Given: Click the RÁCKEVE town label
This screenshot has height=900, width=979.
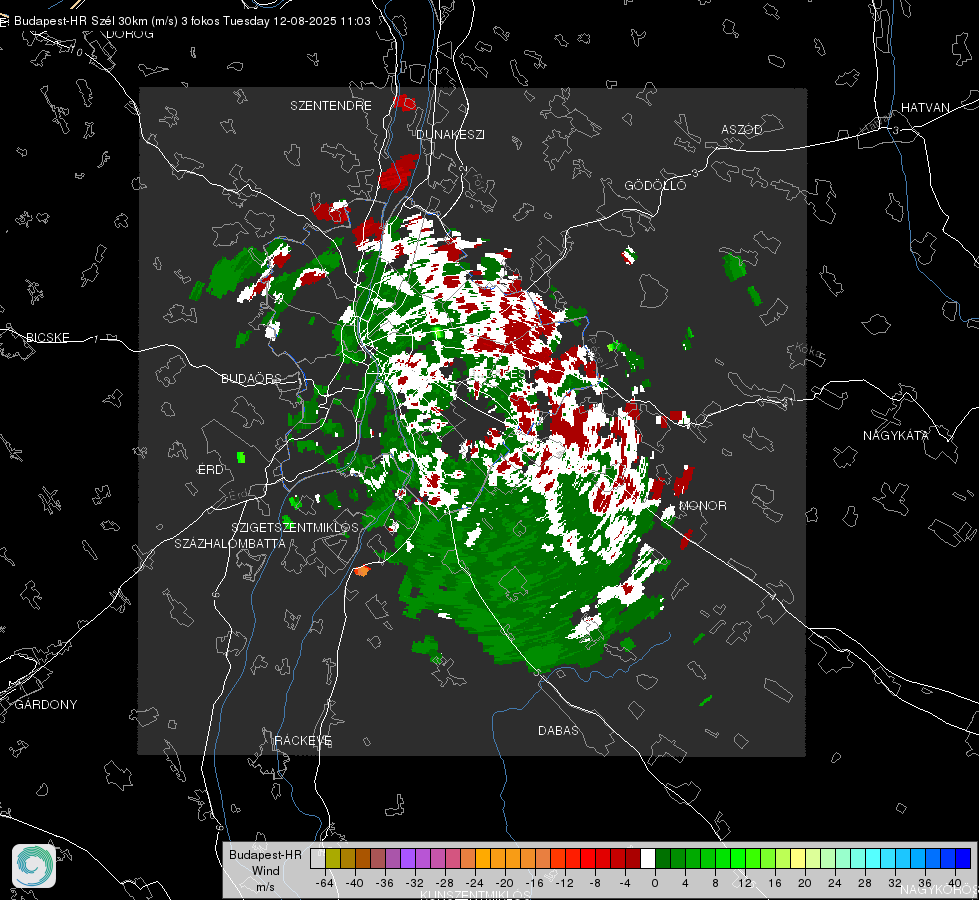Looking at the screenshot, I should tap(303, 740).
